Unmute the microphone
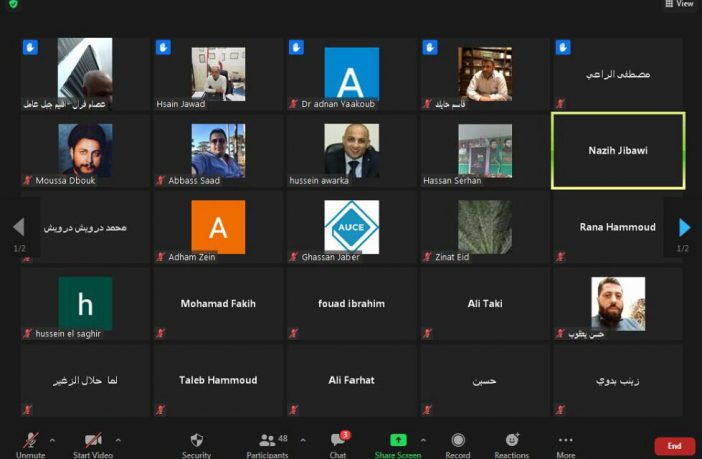 (x=30, y=444)
